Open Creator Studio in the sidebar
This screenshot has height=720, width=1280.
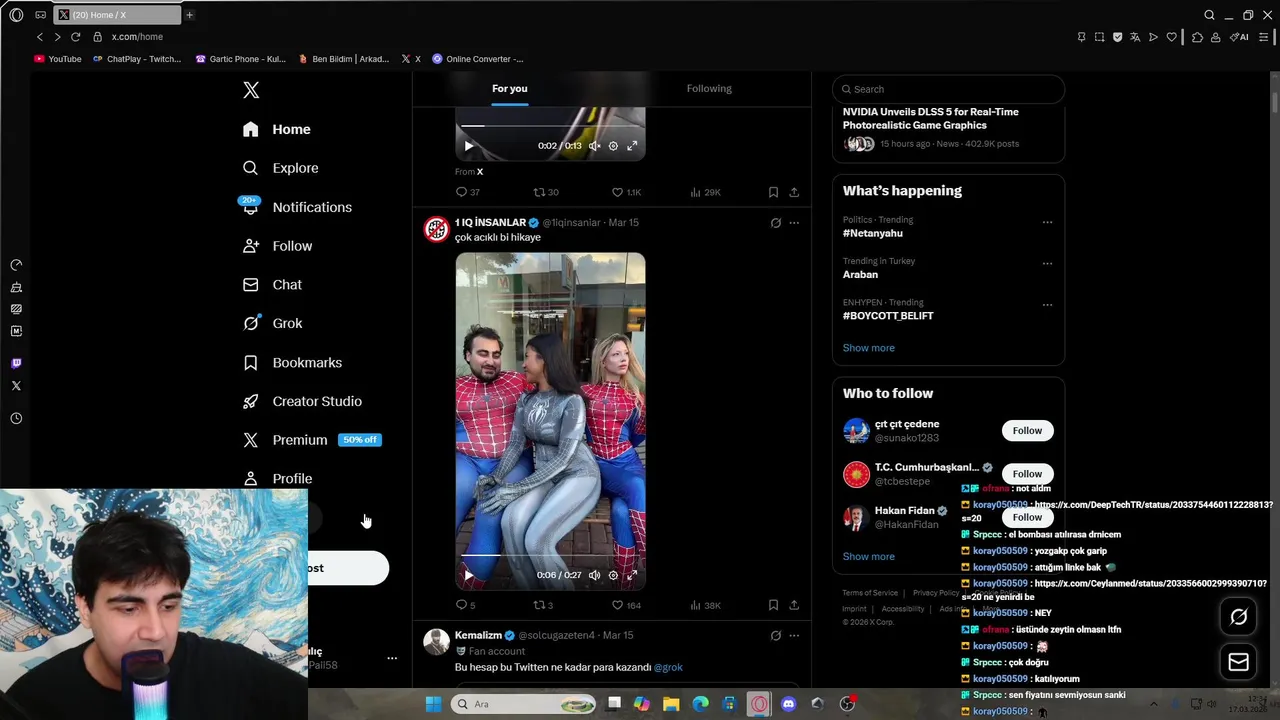[x=302, y=401]
